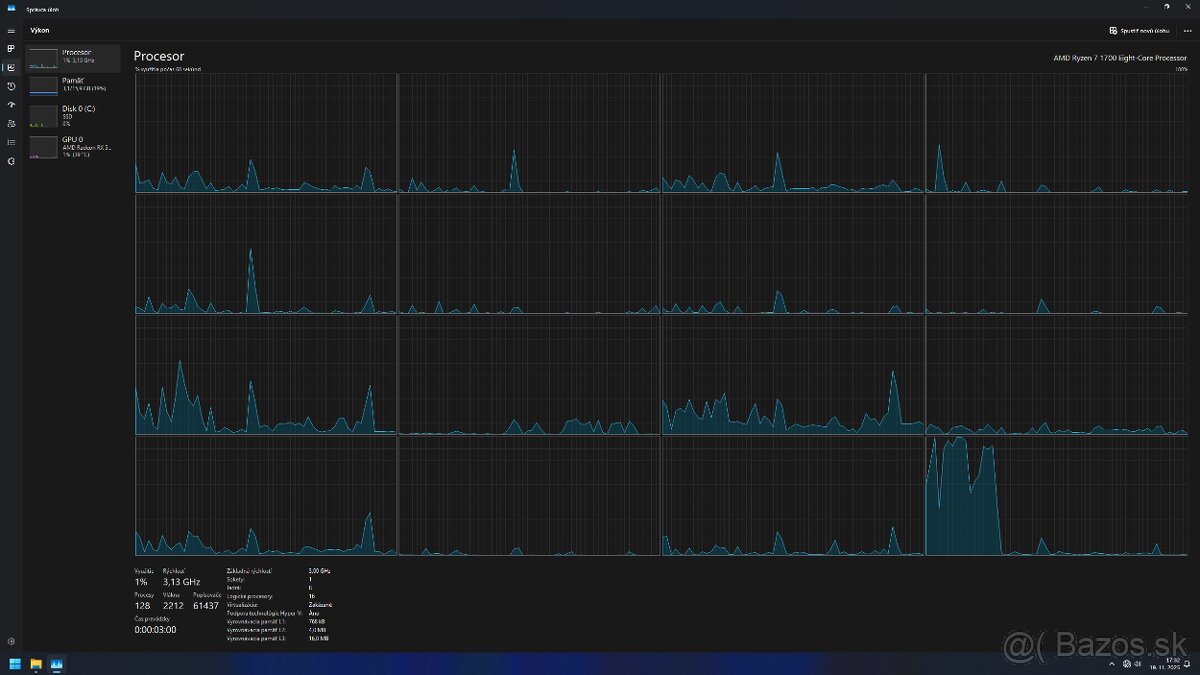Select the Pamäť memory performance item
1200x675 pixels.
point(73,85)
